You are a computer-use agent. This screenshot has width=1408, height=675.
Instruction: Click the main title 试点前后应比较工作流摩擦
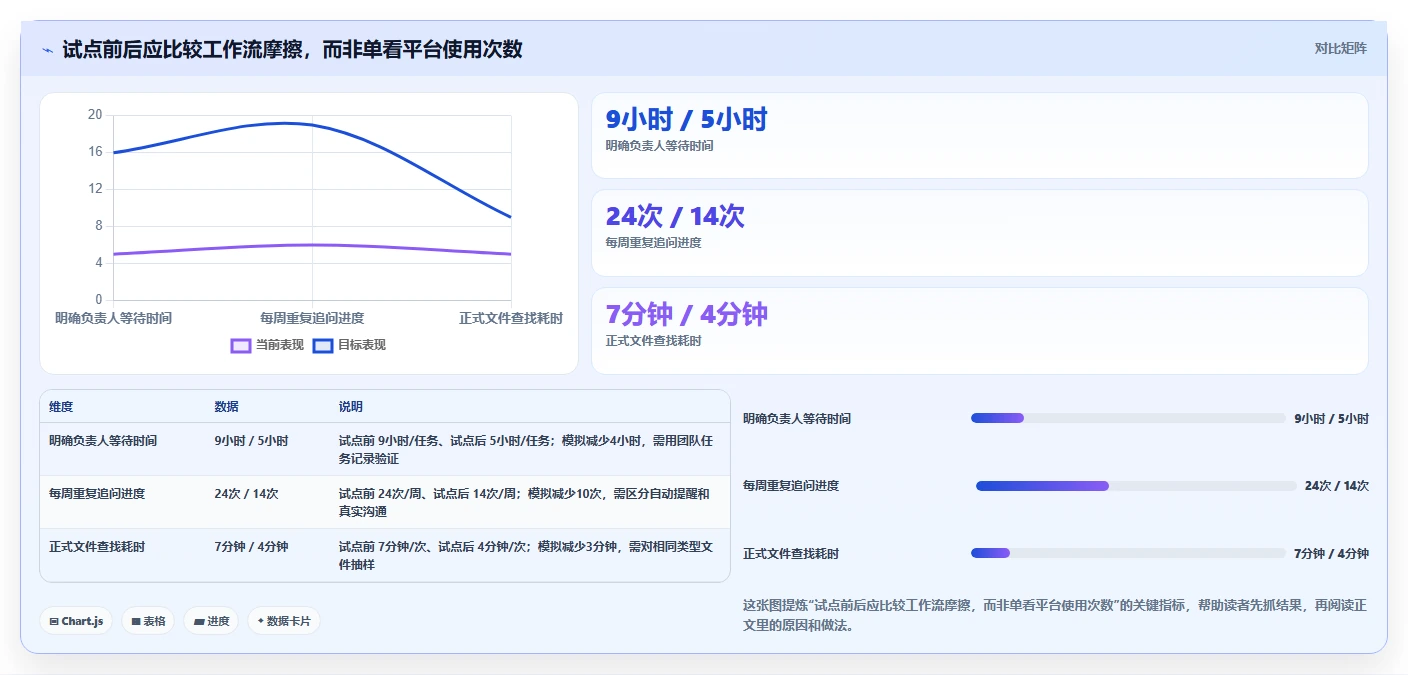[x=292, y=49]
